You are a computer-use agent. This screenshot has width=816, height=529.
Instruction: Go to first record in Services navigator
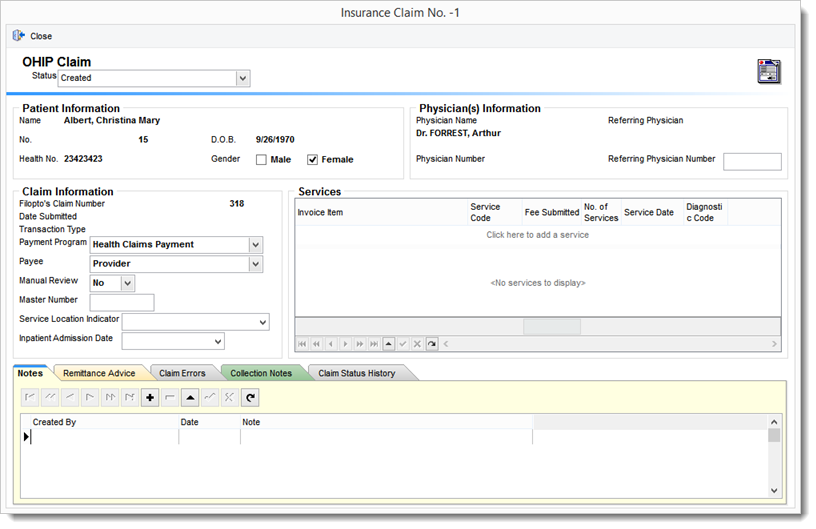pyautogui.click(x=302, y=344)
